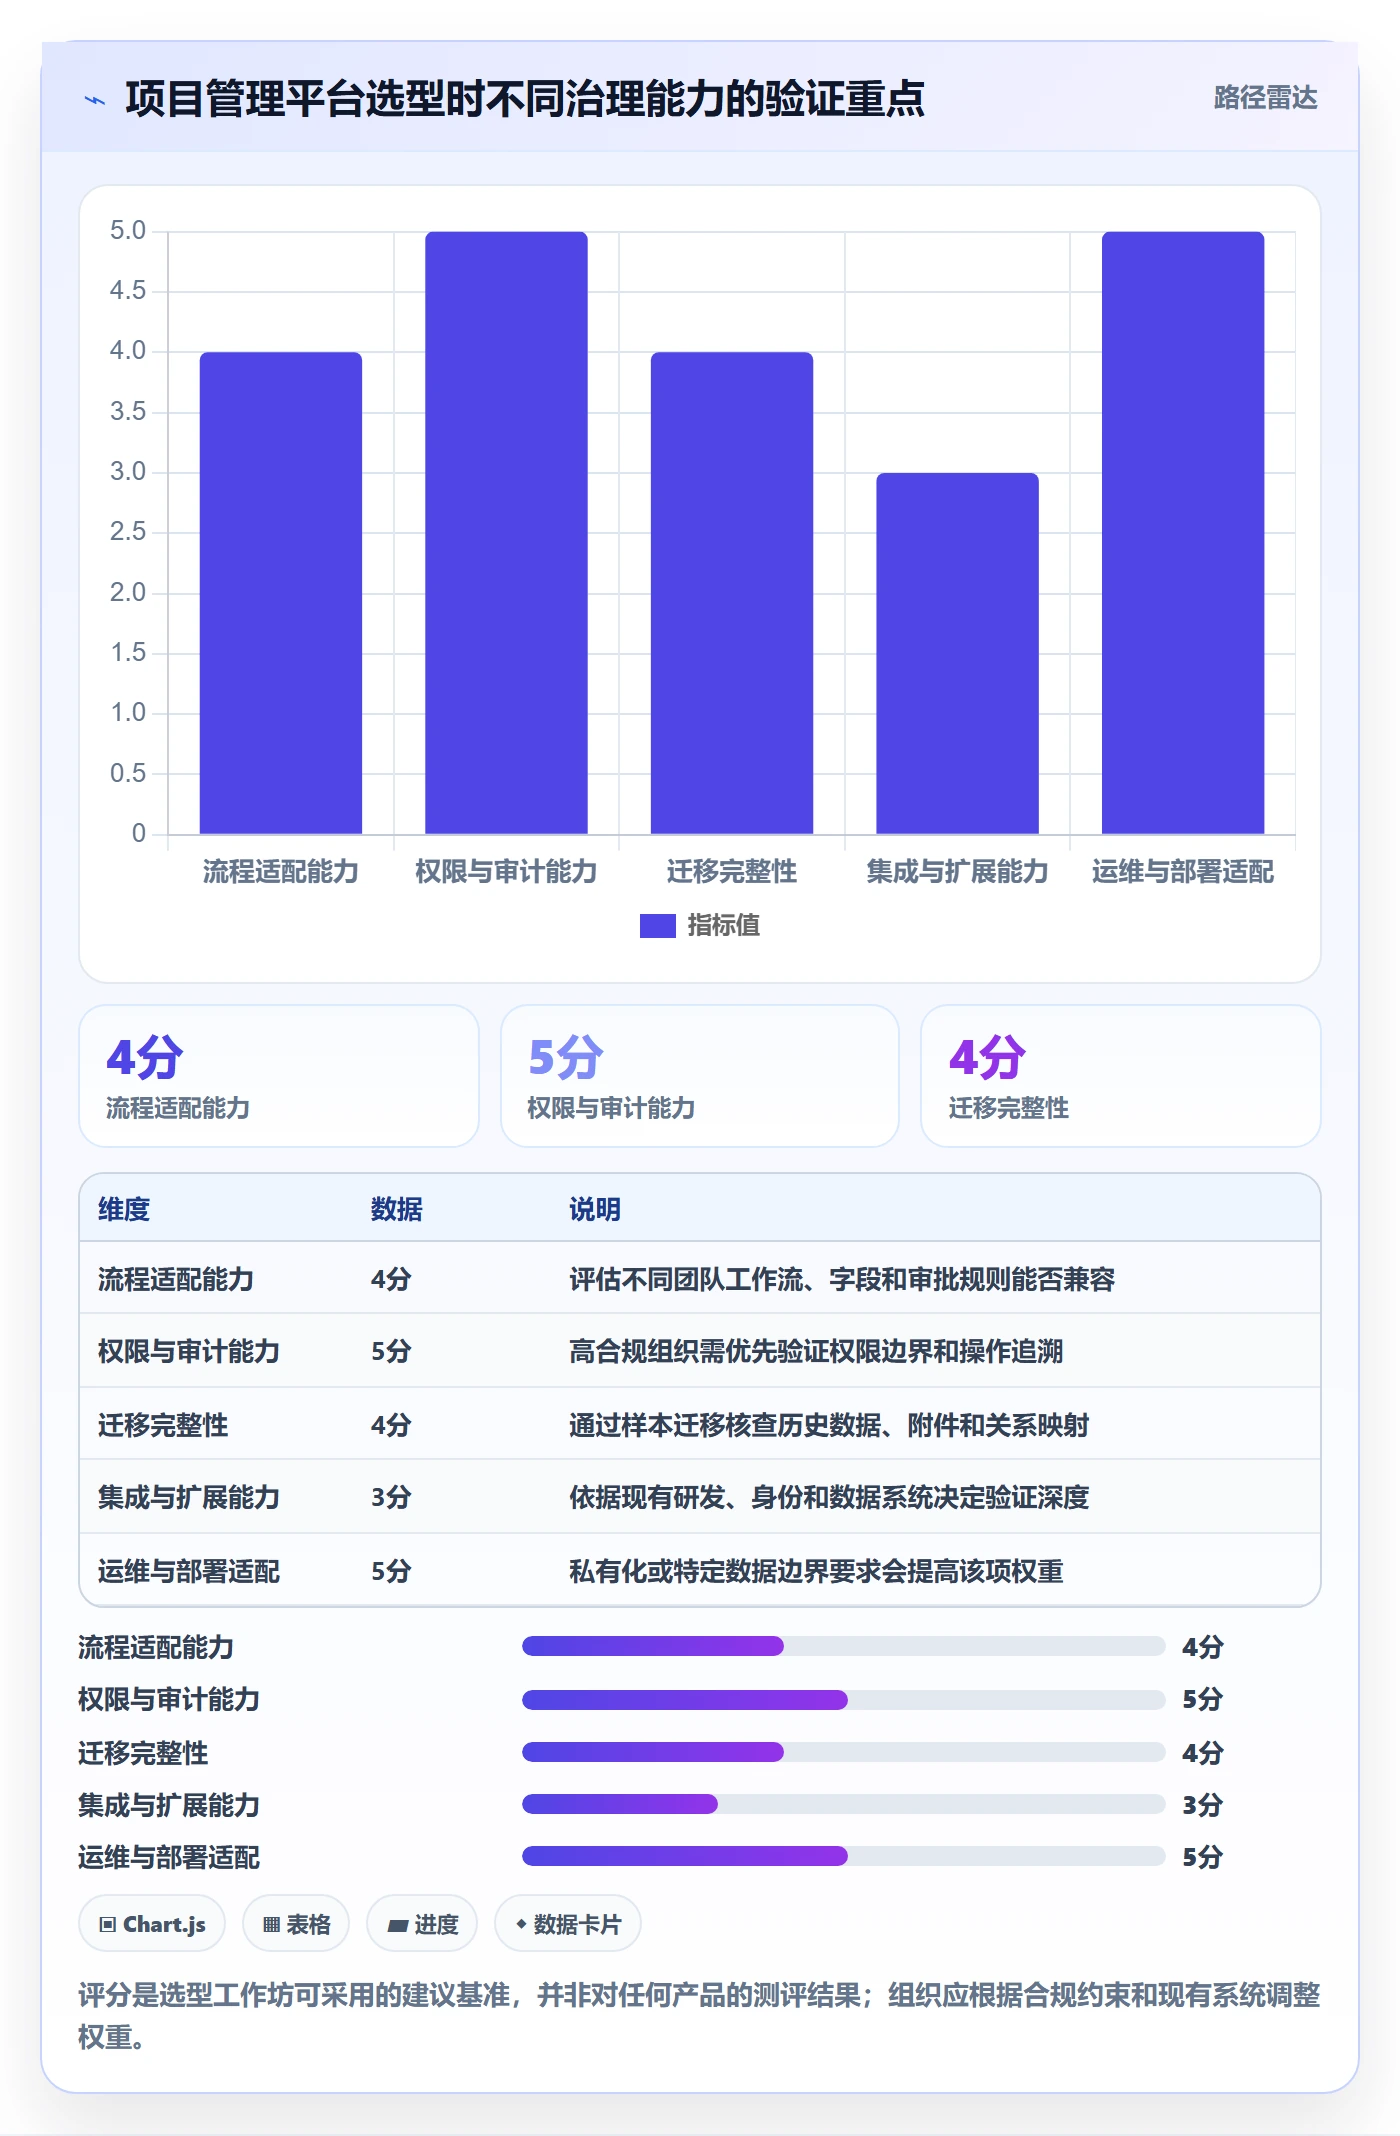Click the 权限与审计能力 progress bar
The width and height of the screenshot is (1400, 2136).
844,1699
